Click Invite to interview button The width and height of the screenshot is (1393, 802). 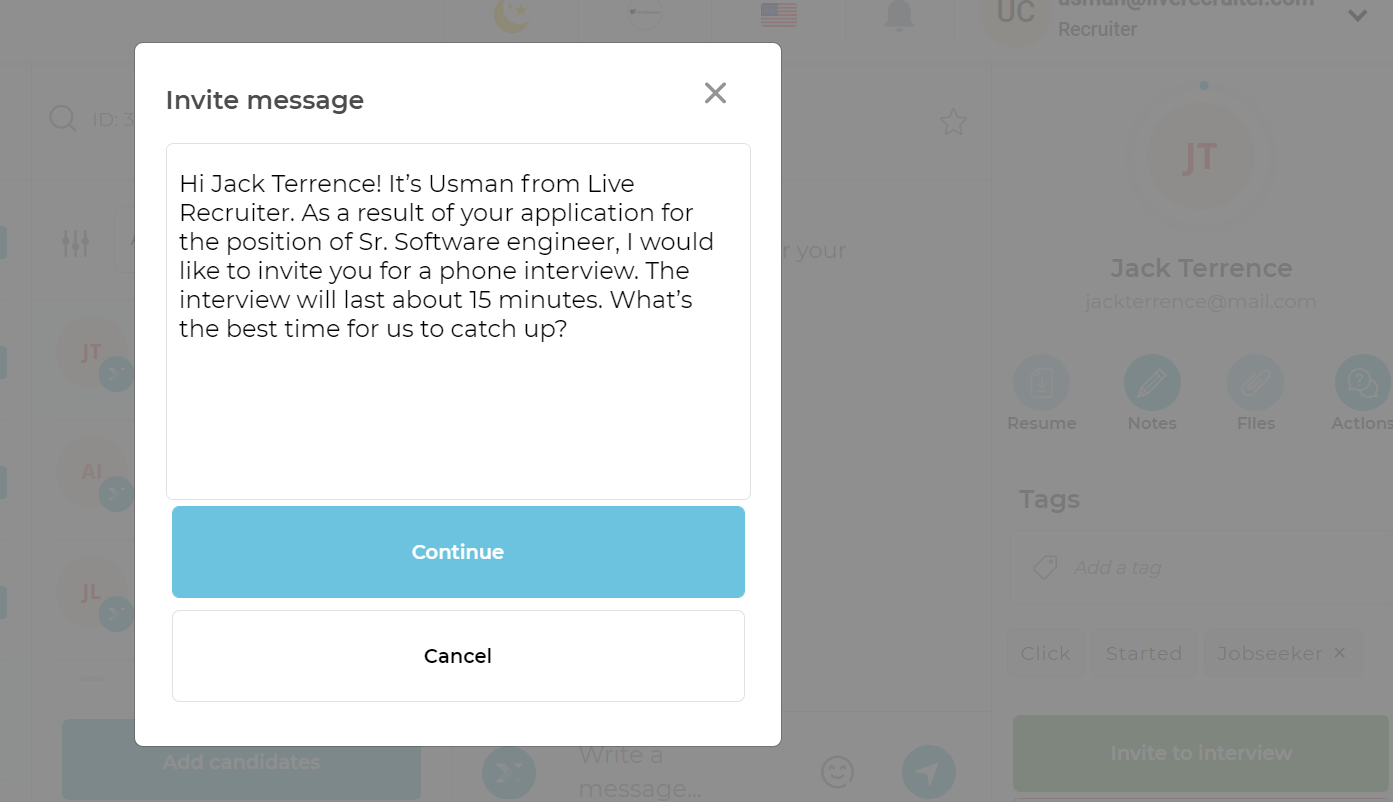pyautogui.click(x=1201, y=753)
